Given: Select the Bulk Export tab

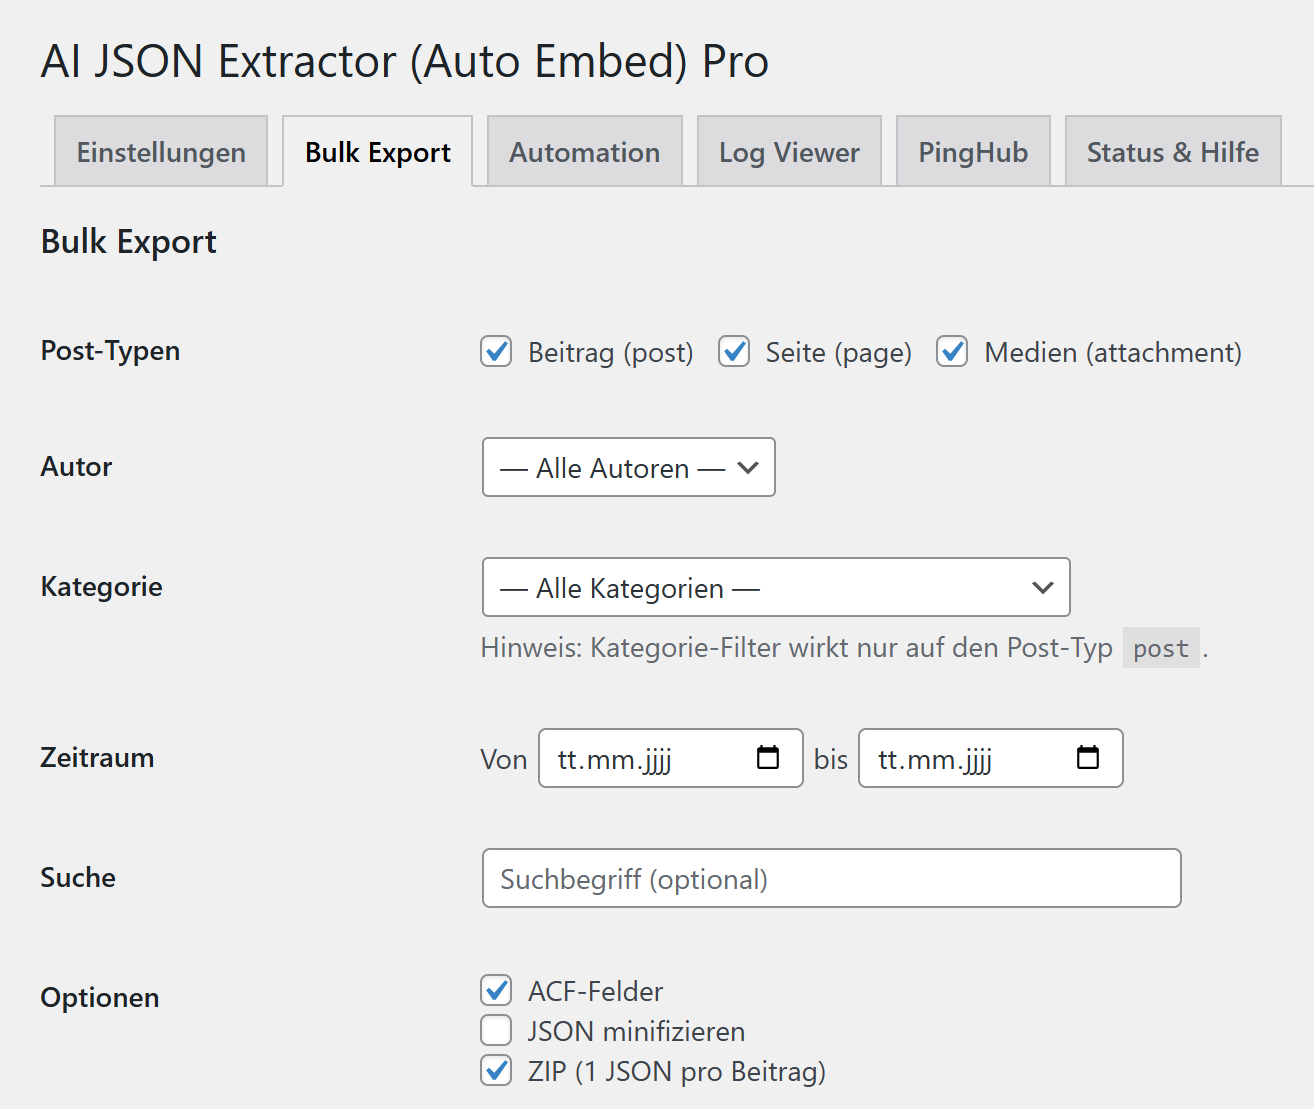Looking at the screenshot, I should click(x=377, y=152).
